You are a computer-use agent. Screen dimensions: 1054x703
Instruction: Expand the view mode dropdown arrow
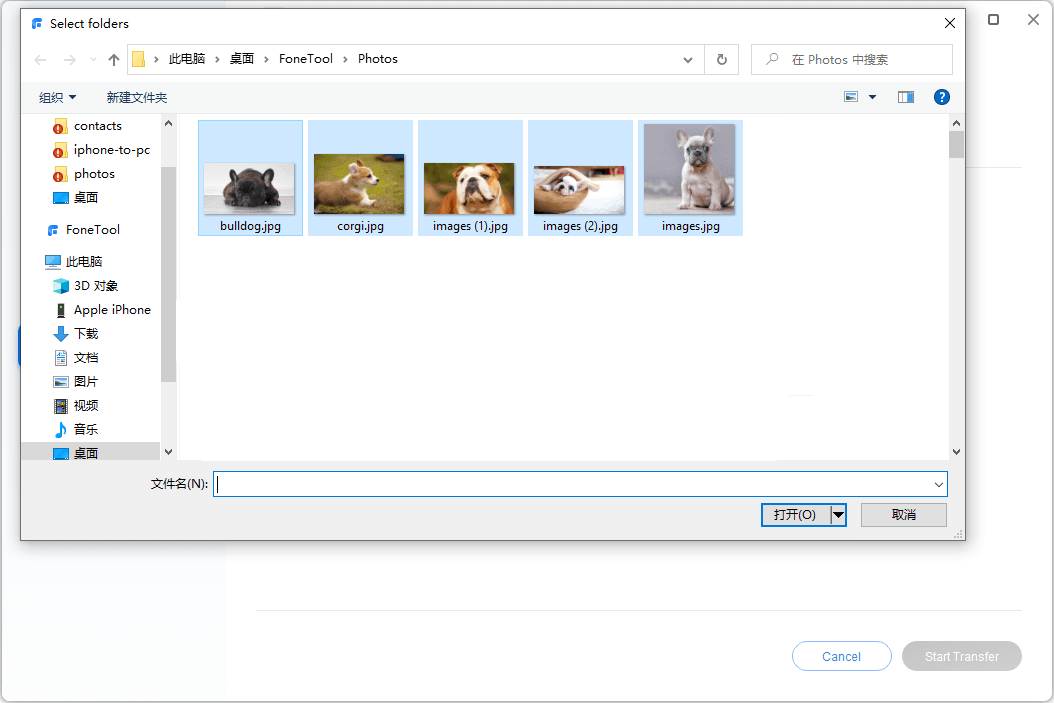point(872,97)
